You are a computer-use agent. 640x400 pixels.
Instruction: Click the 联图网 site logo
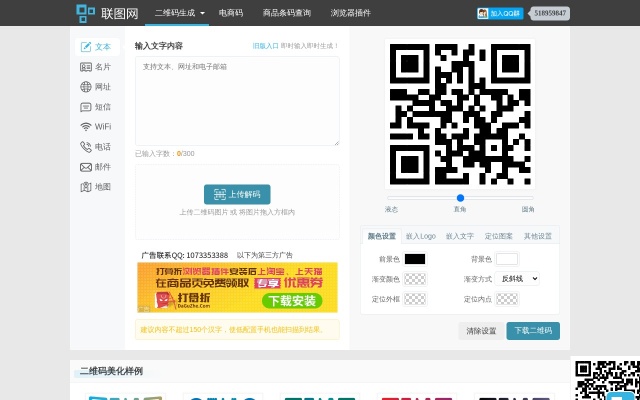point(108,13)
